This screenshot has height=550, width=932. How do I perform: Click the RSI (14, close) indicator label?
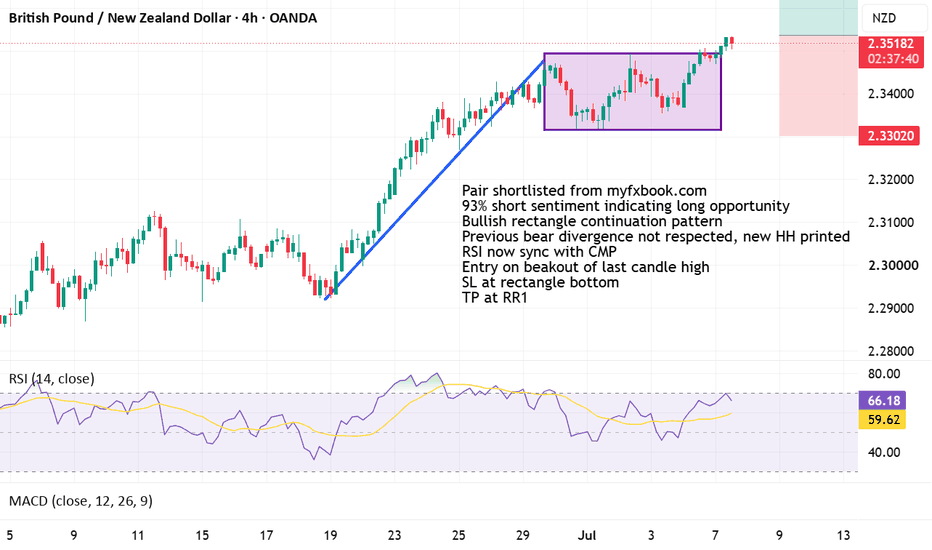(x=52, y=379)
